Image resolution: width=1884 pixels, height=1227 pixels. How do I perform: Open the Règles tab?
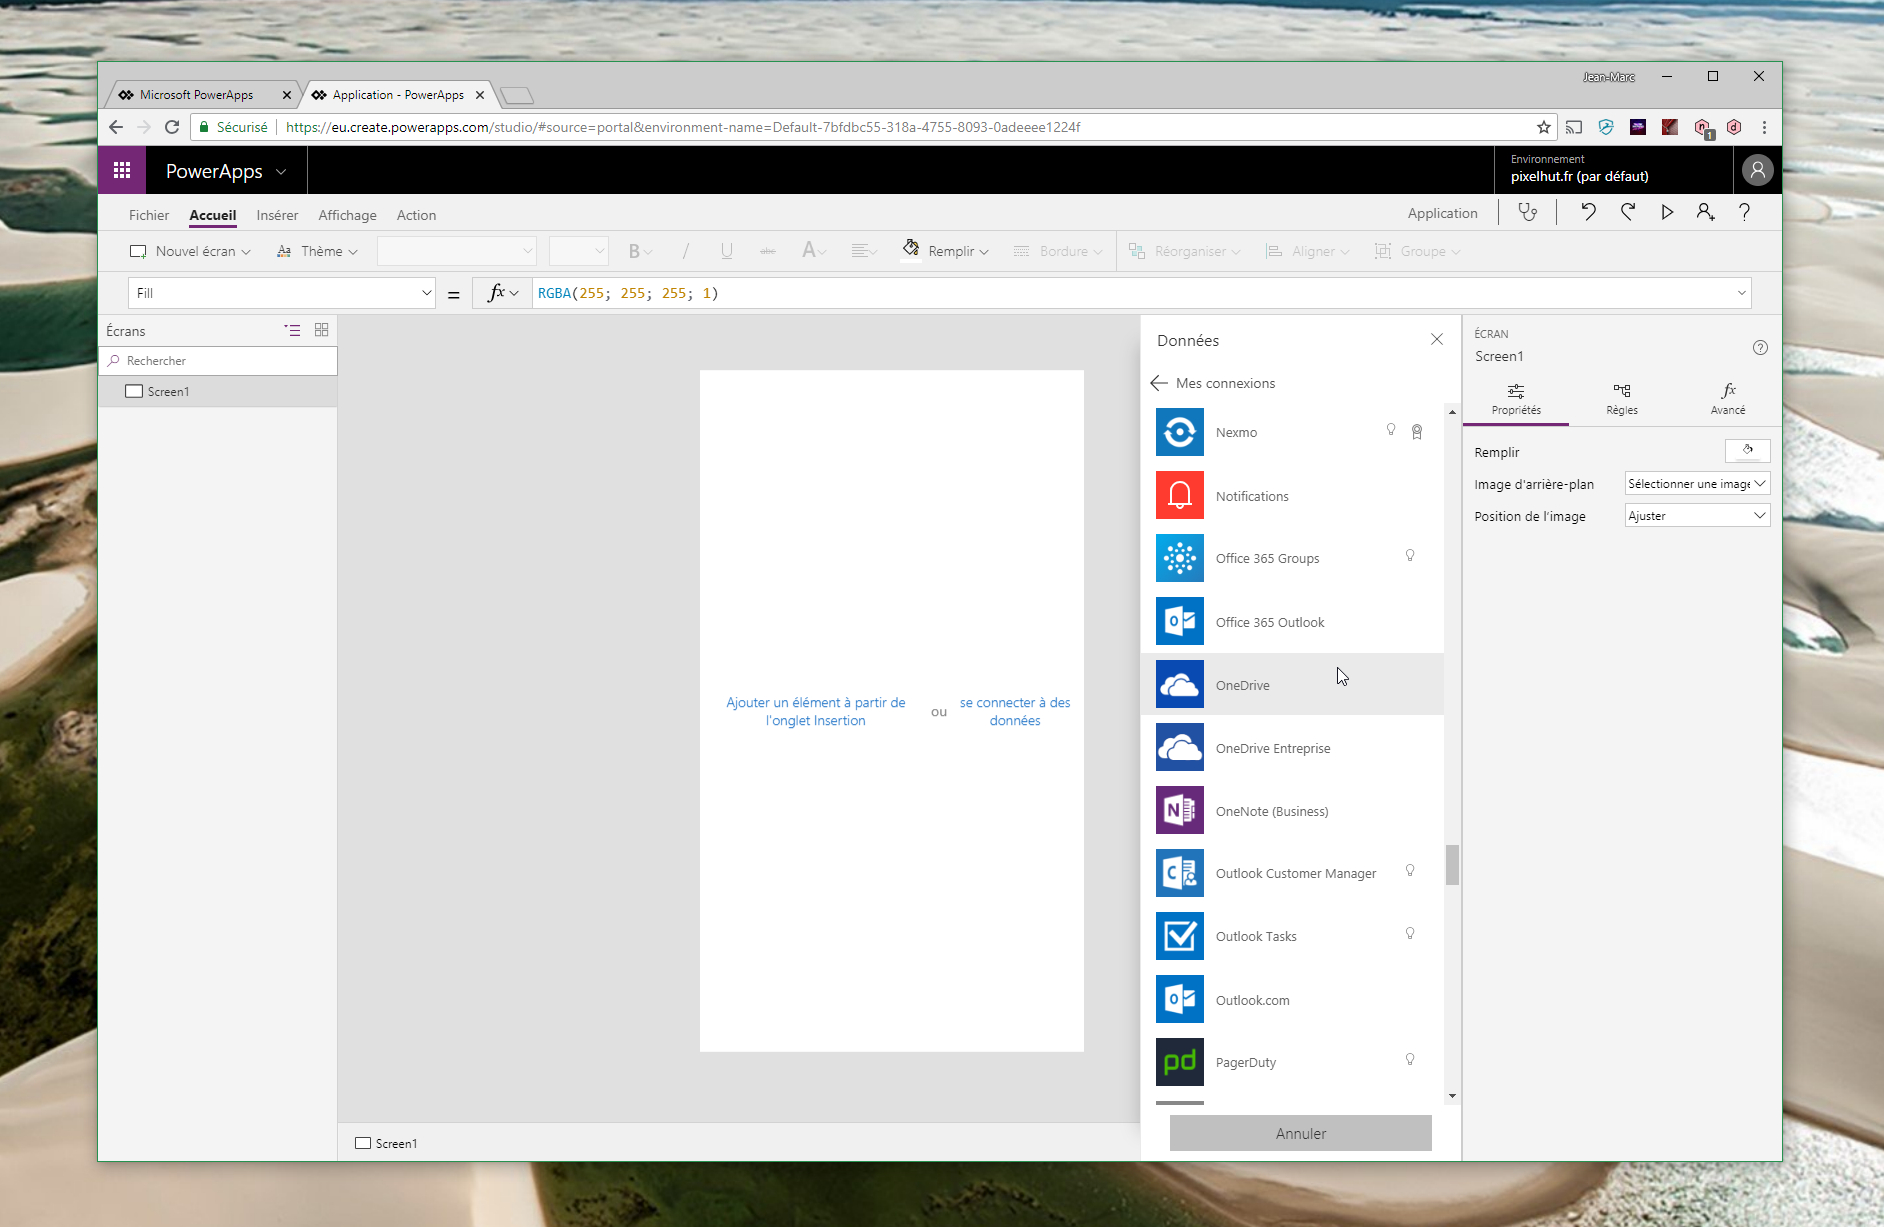point(1622,398)
